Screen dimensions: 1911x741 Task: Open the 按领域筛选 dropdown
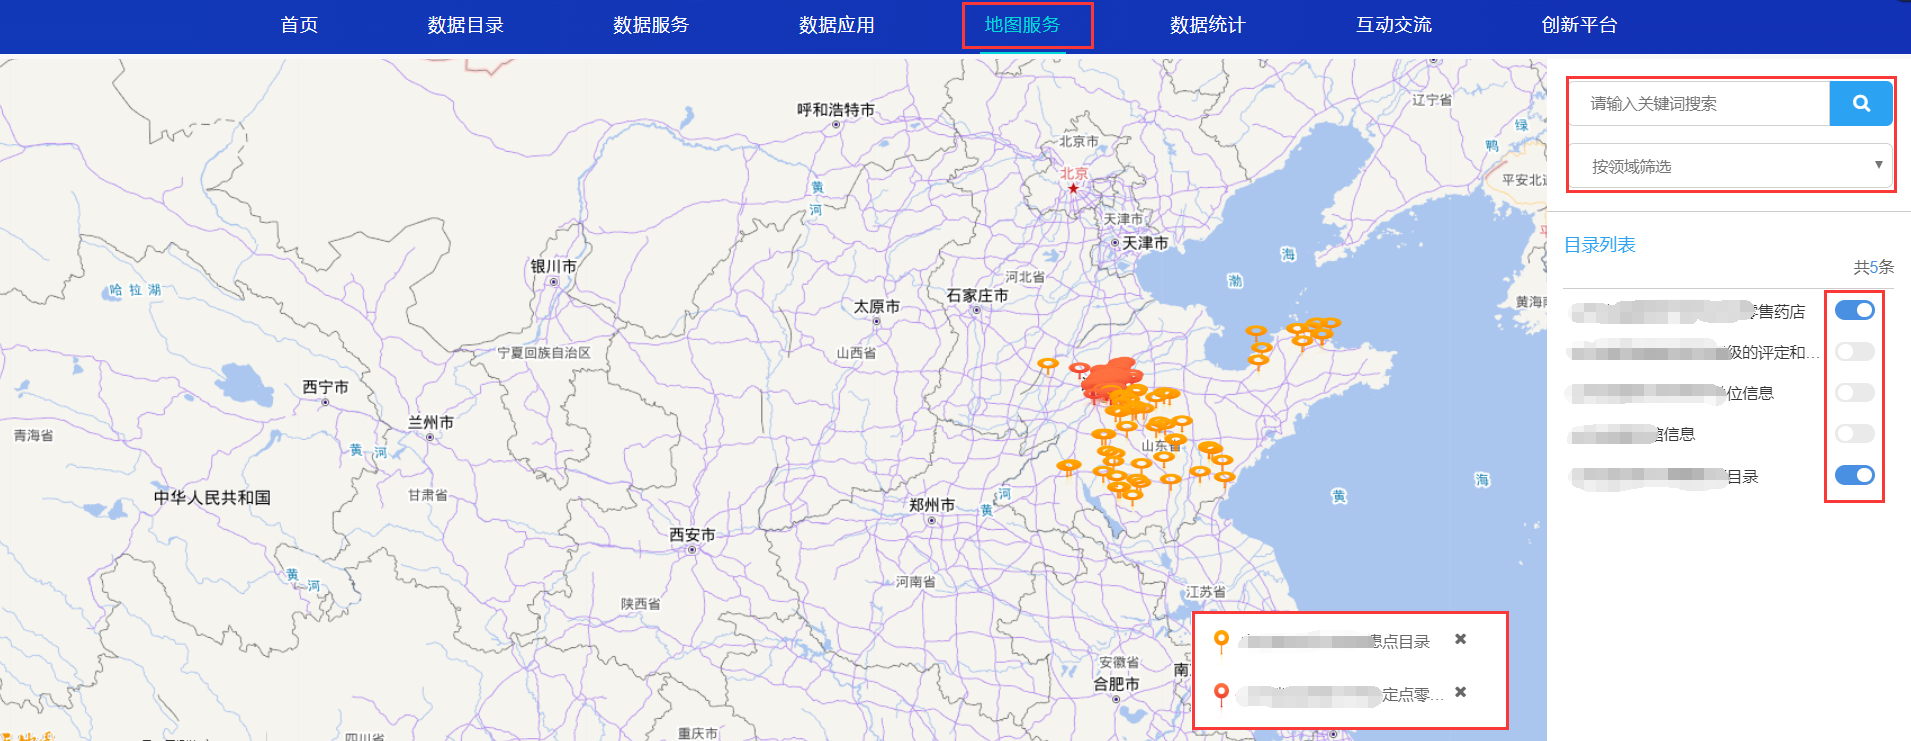(1730, 166)
